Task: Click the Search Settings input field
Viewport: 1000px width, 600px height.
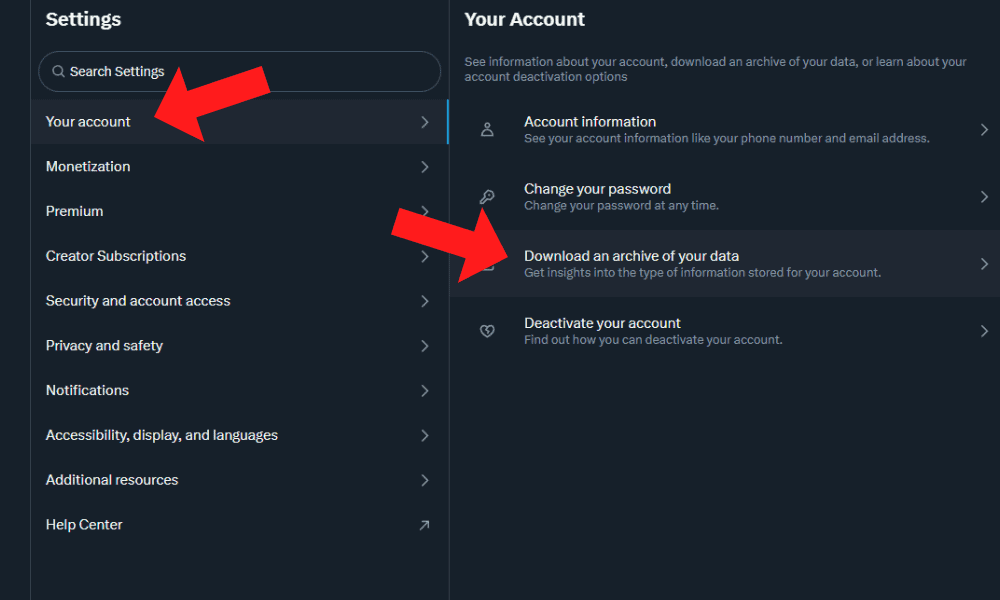Action: click(x=250, y=72)
